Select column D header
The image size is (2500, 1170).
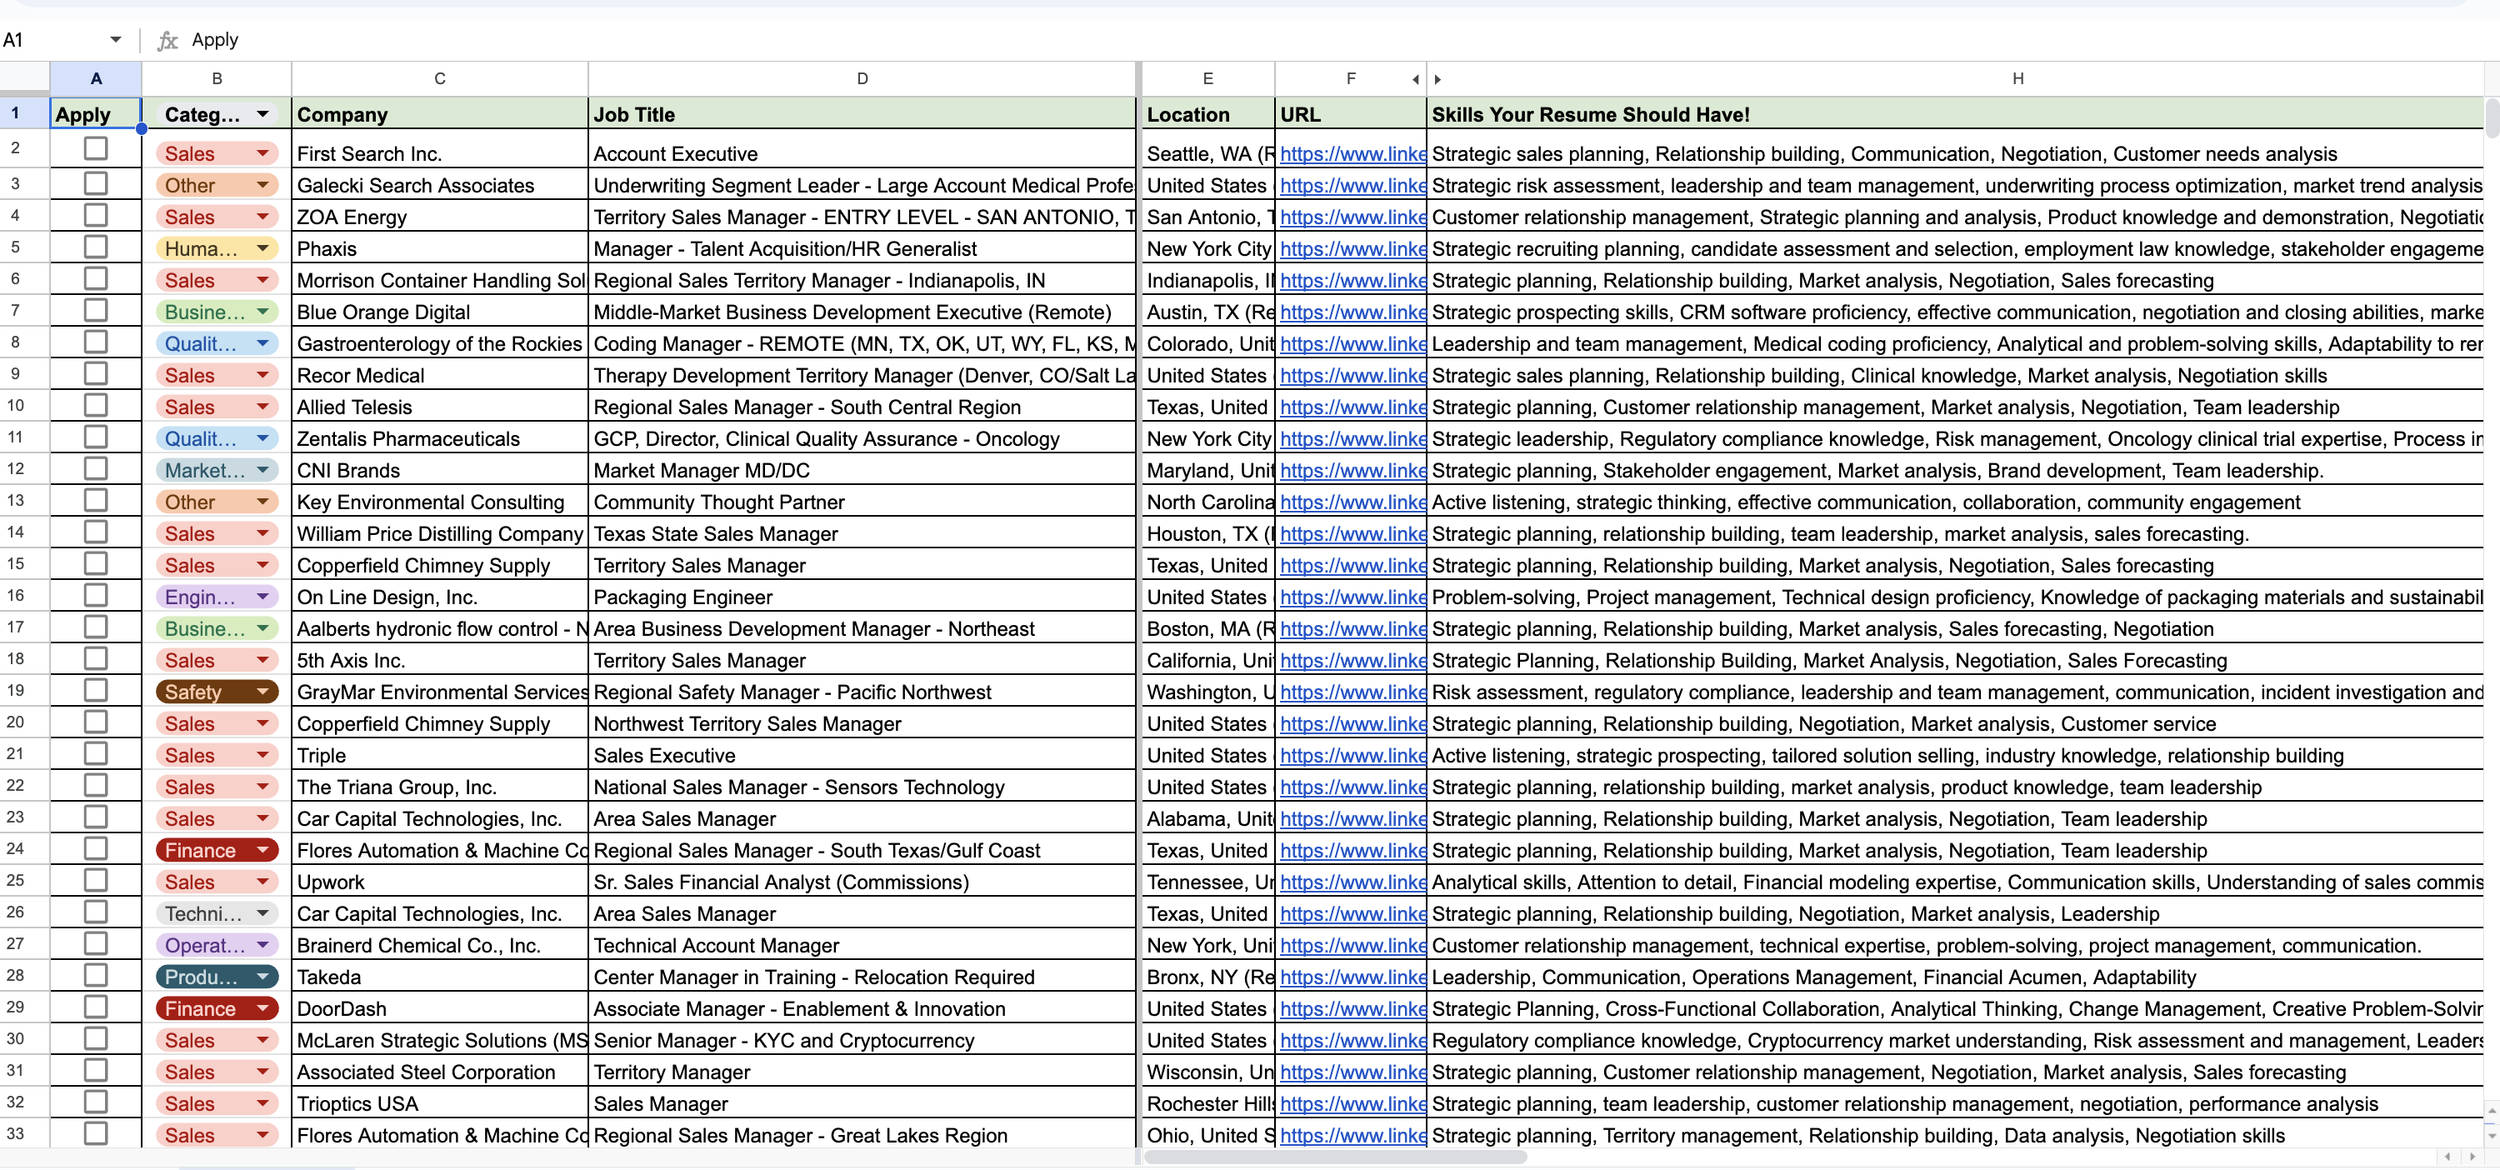pos(861,78)
